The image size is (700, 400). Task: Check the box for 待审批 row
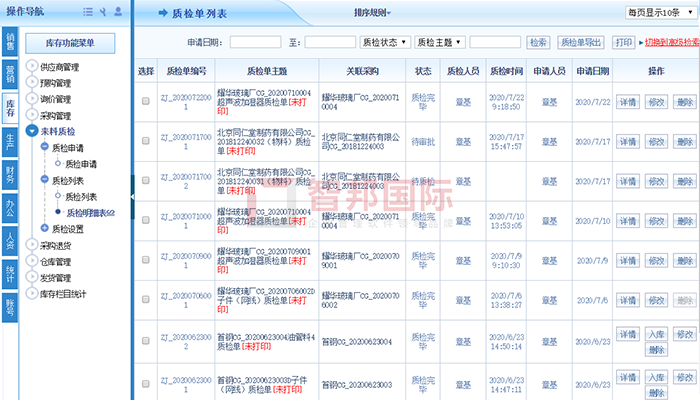[146, 141]
